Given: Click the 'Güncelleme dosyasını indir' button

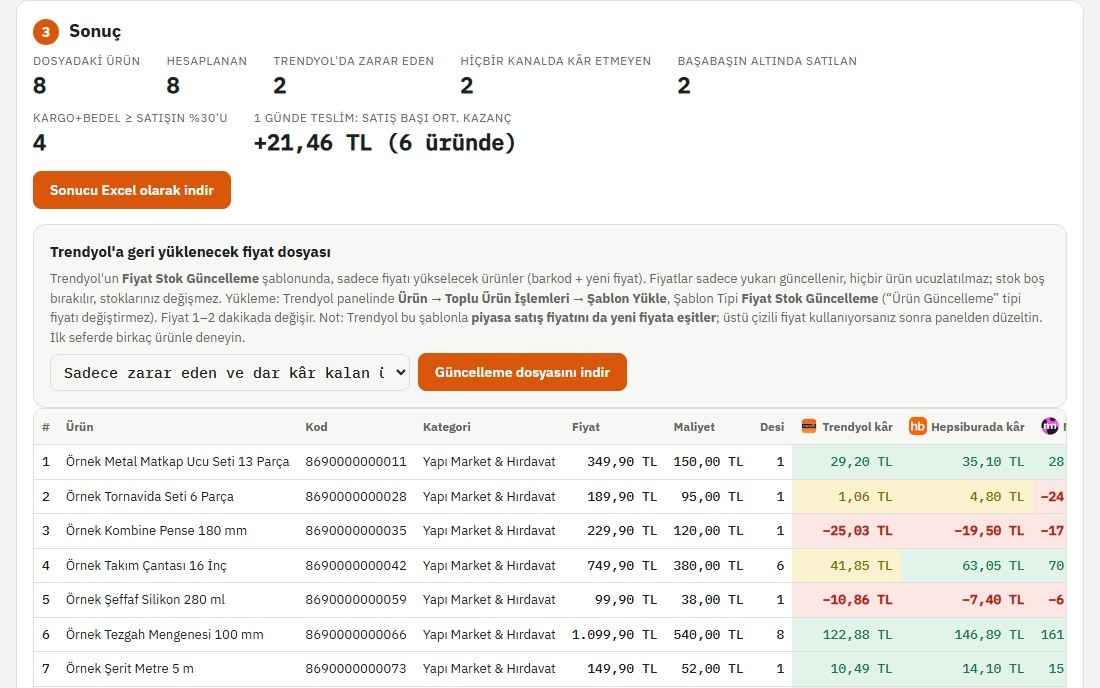Looking at the screenshot, I should (522, 372).
